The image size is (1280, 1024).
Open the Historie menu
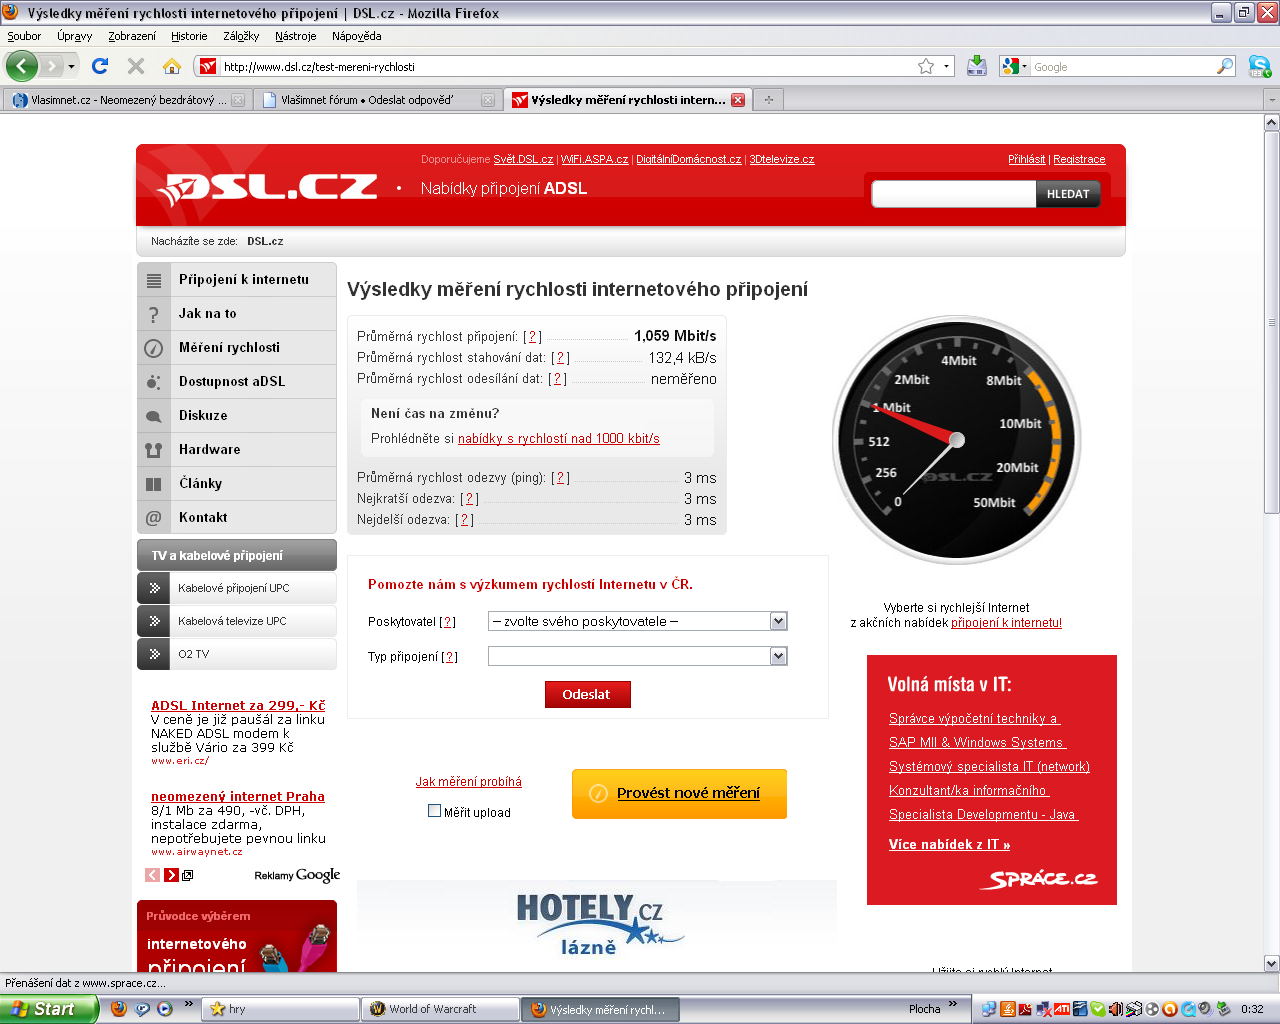click(x=189, y=36)
